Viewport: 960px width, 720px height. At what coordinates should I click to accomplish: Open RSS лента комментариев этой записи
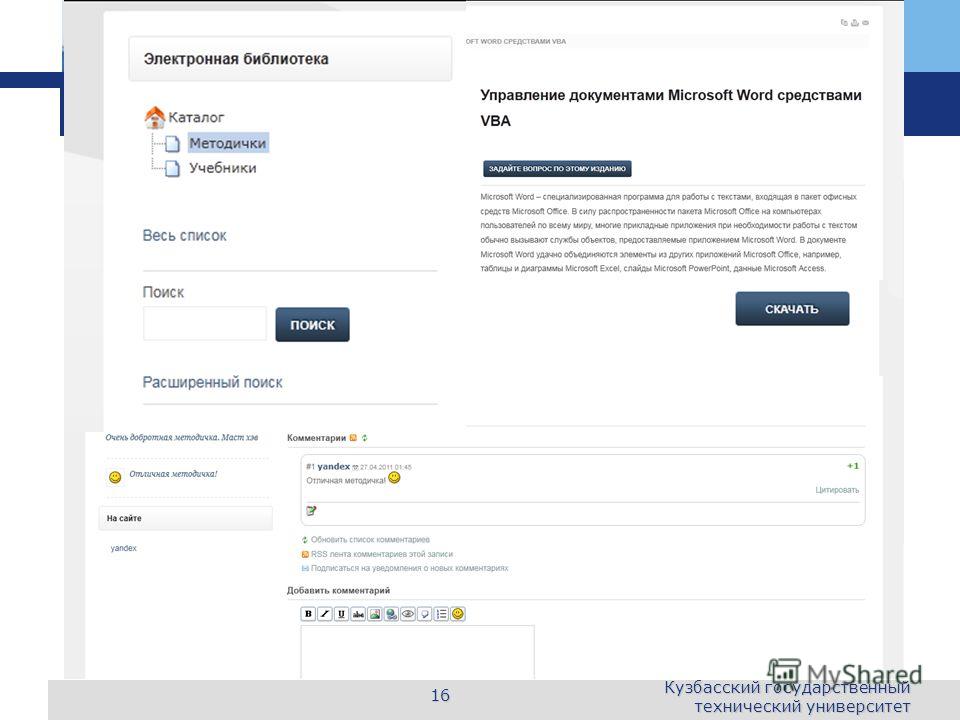coord(381,554)
